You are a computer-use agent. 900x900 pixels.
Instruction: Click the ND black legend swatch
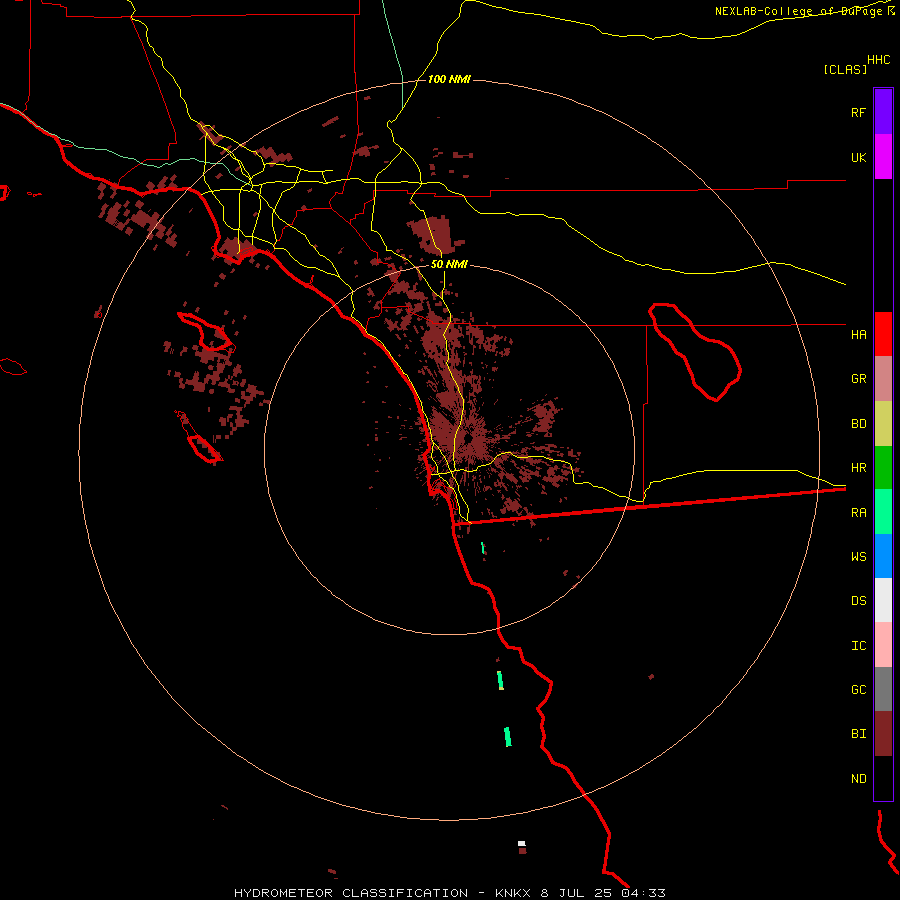tap(883, 778)
